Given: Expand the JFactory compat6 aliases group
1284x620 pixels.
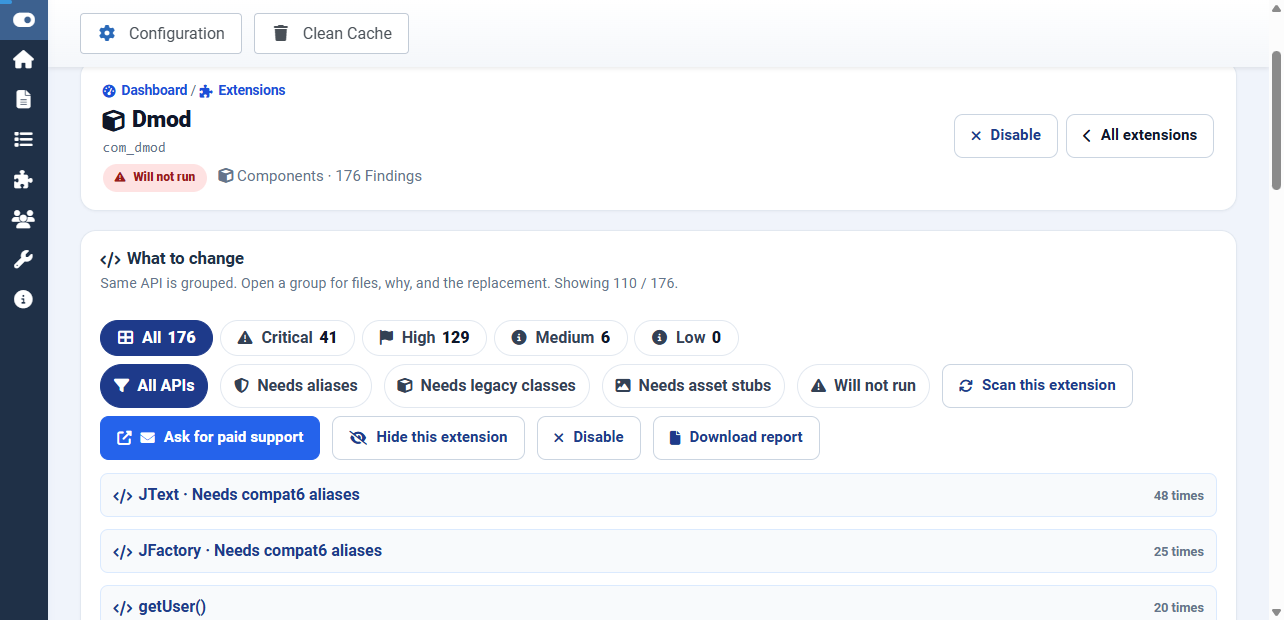Looking at the screenshot, I should 658,551.
